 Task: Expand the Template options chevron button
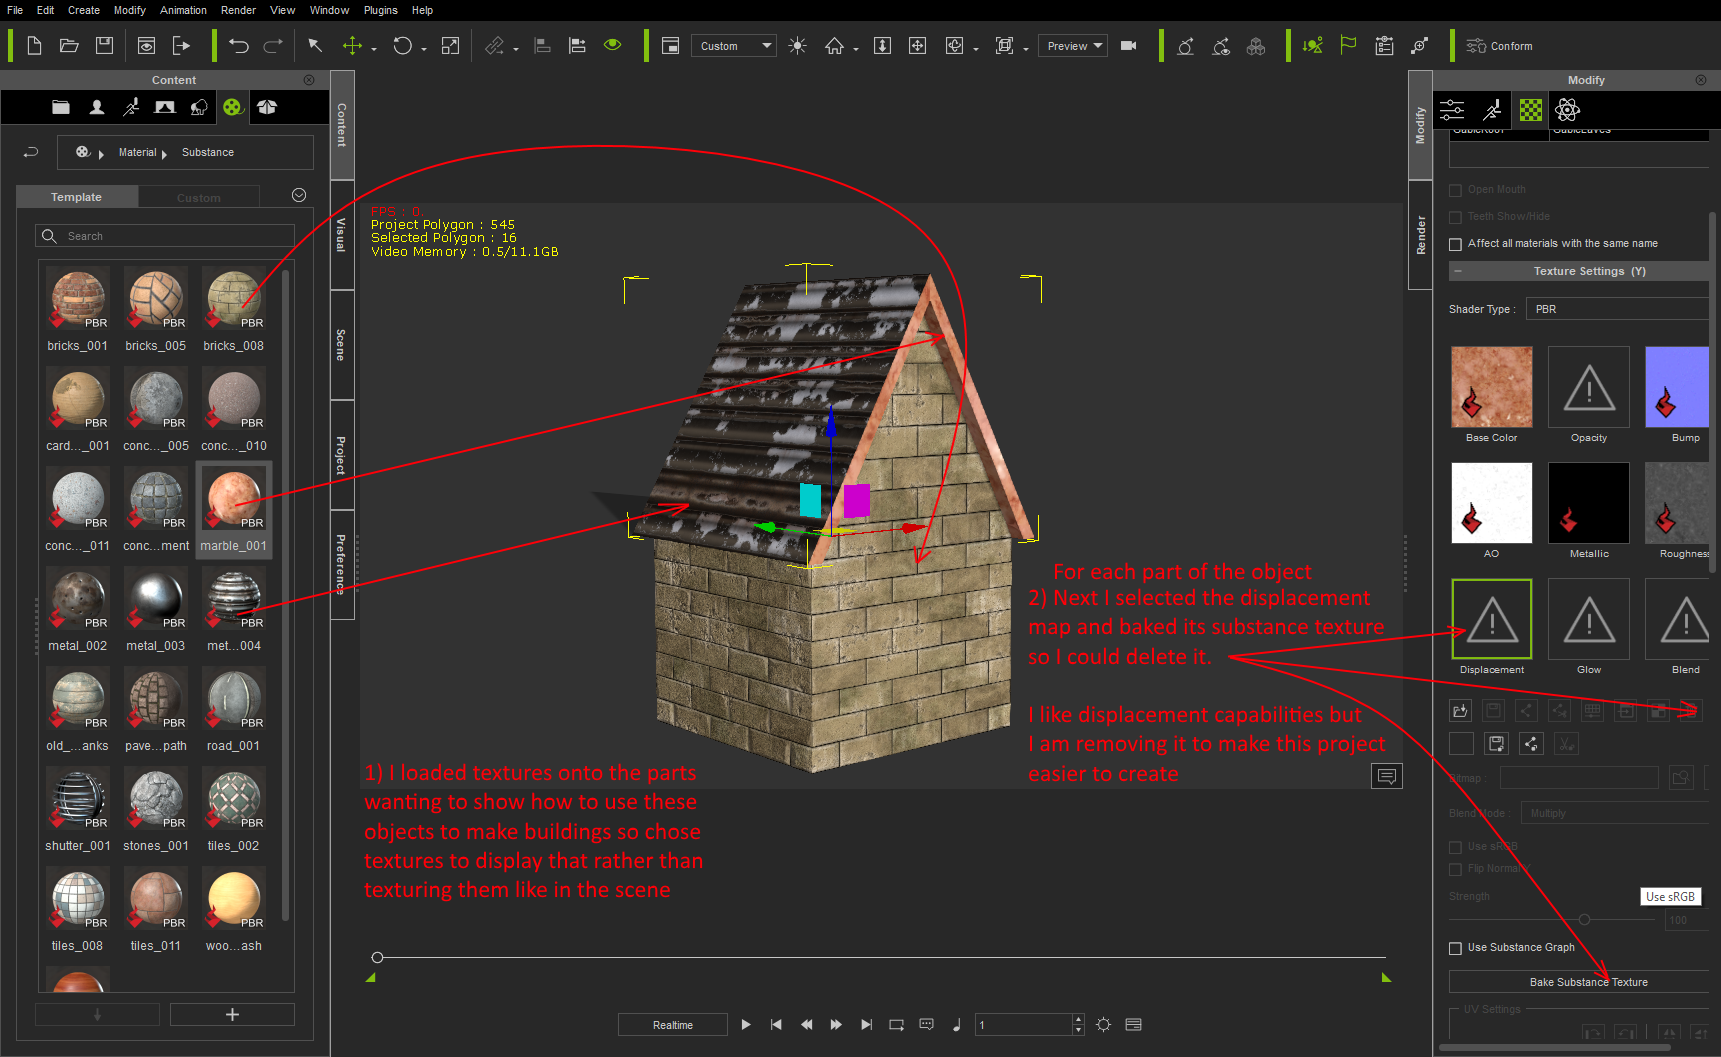click(x=299, y=196)
